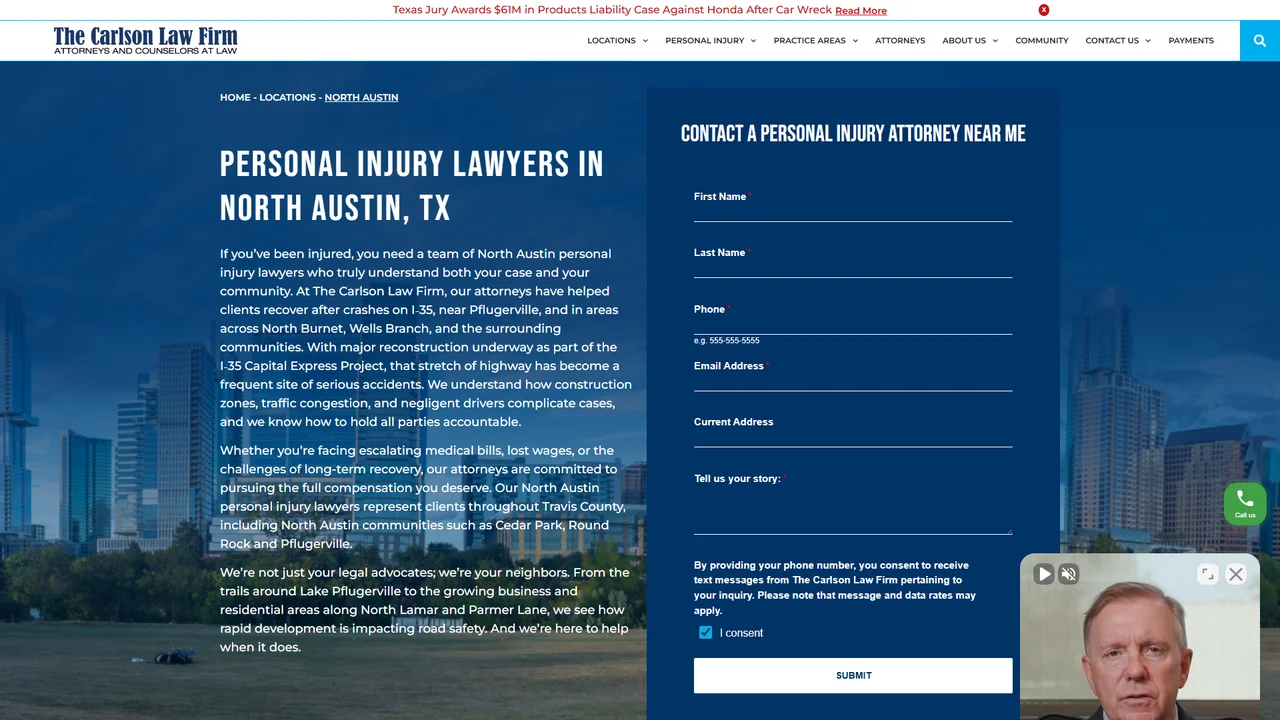
Task: Click the I consent label text
Action: tap(741, 633)
